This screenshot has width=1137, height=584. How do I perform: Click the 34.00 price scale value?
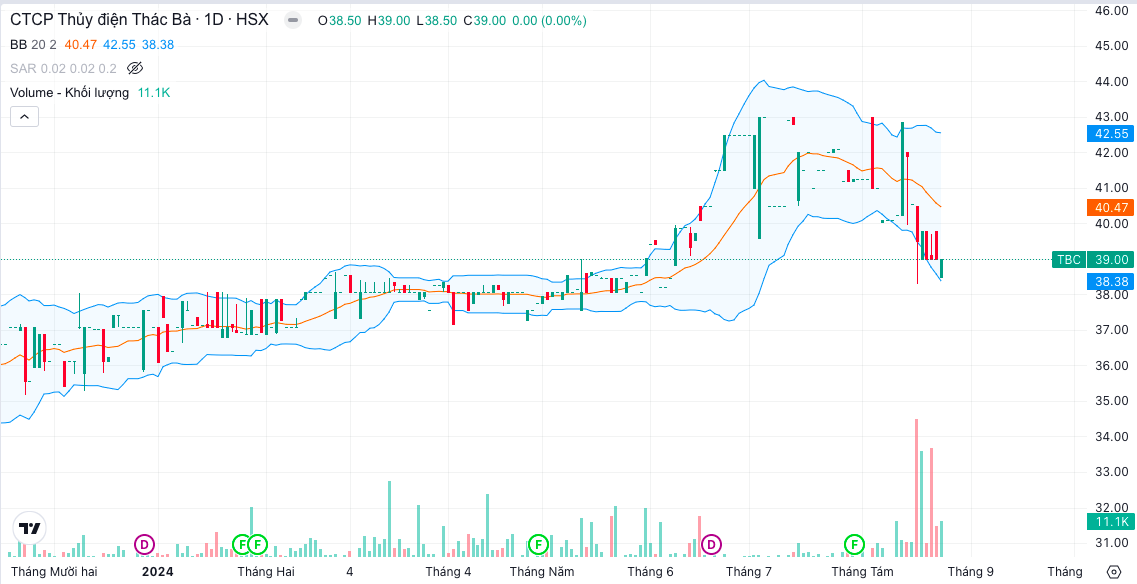pyautogui.click(x=1112, y=437)
